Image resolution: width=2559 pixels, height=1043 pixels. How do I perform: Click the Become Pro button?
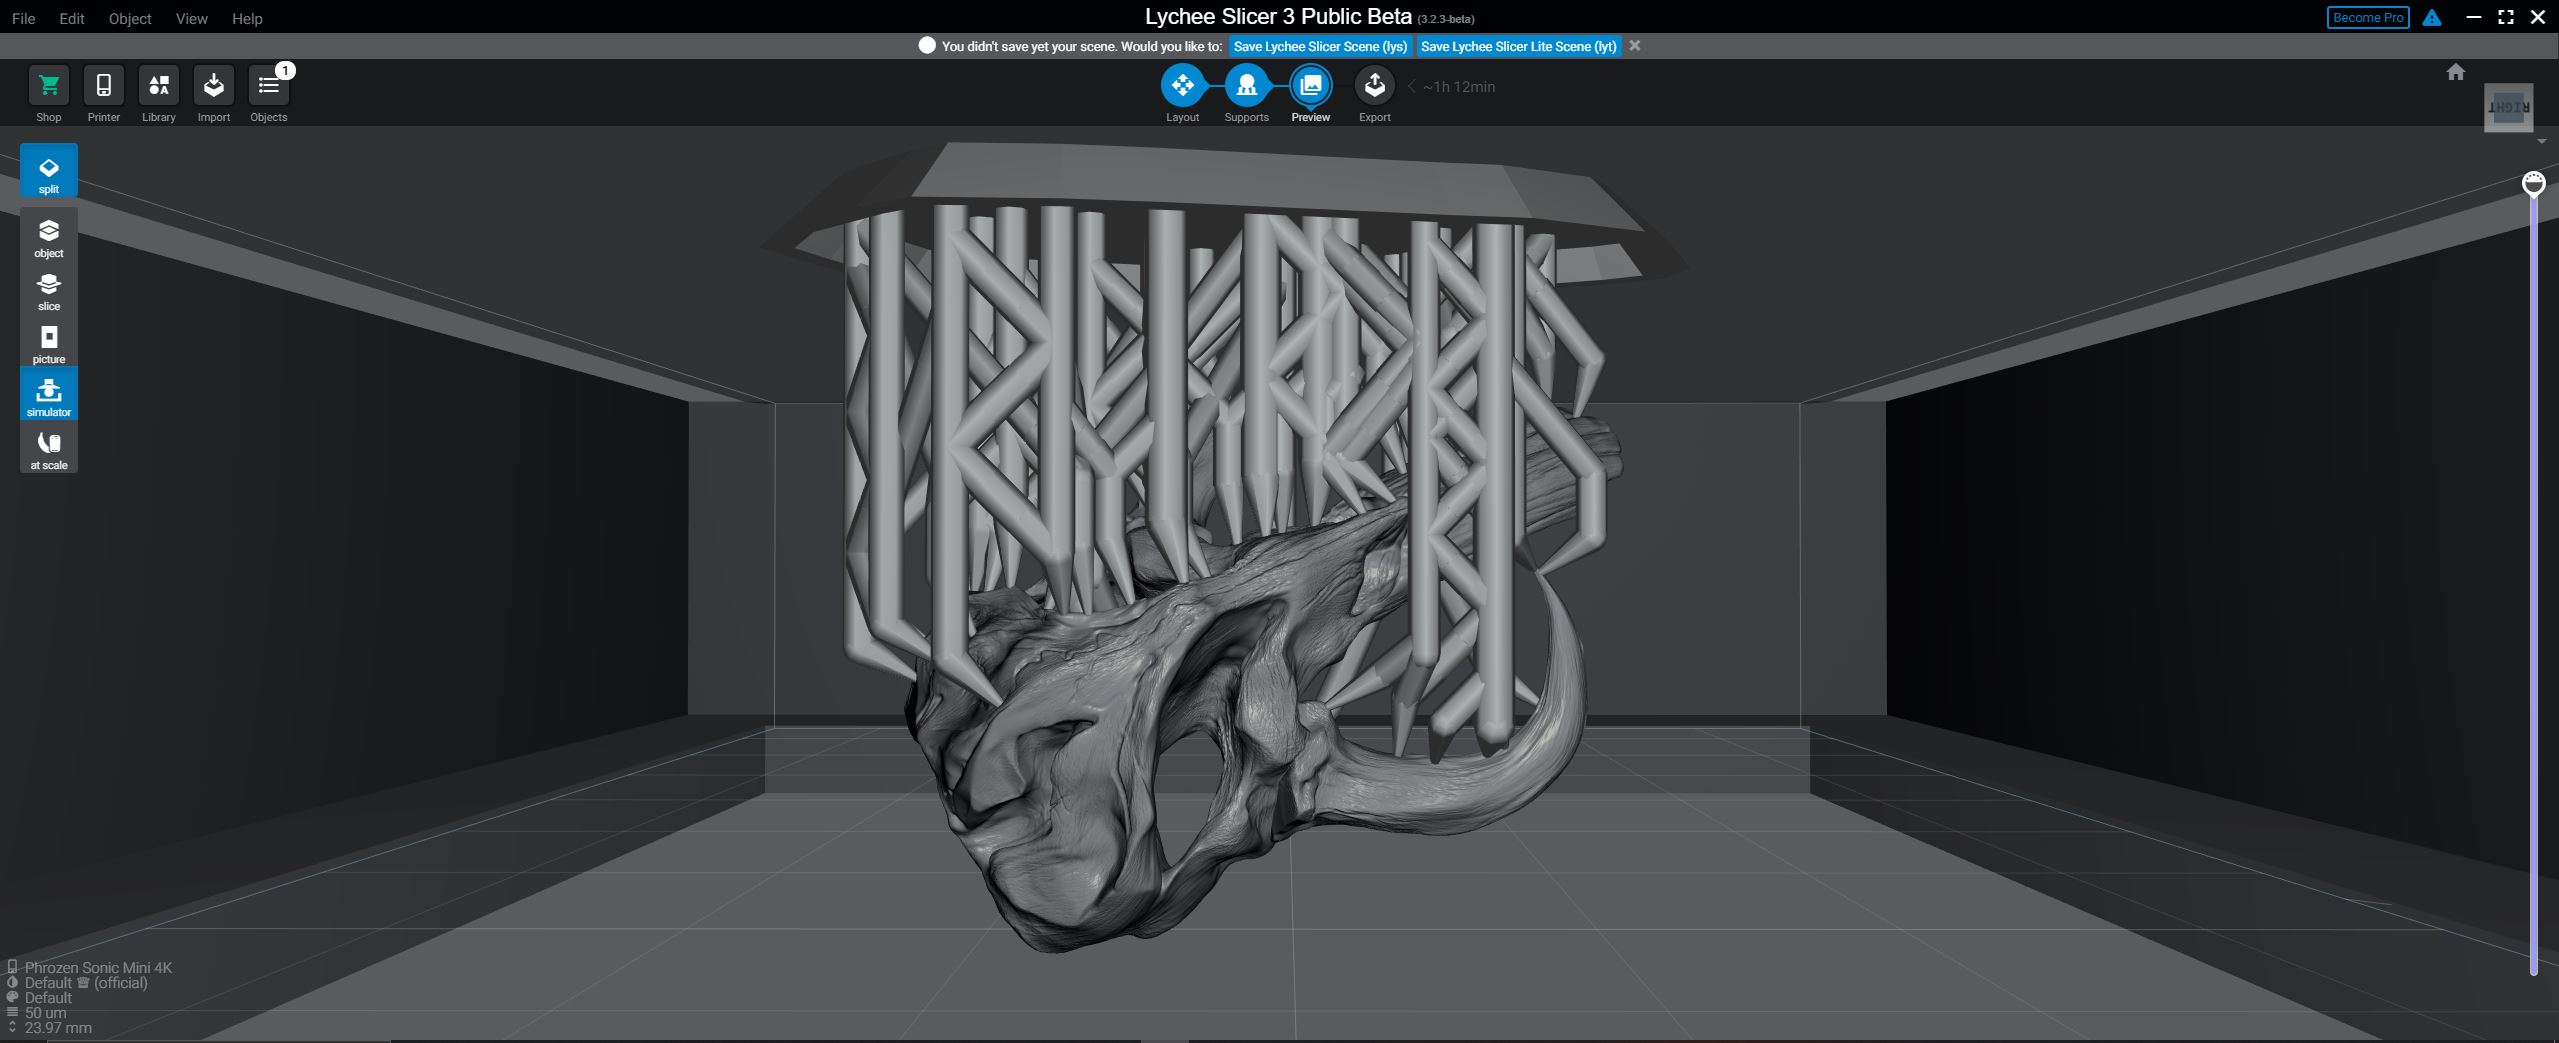pos(2368,18)
